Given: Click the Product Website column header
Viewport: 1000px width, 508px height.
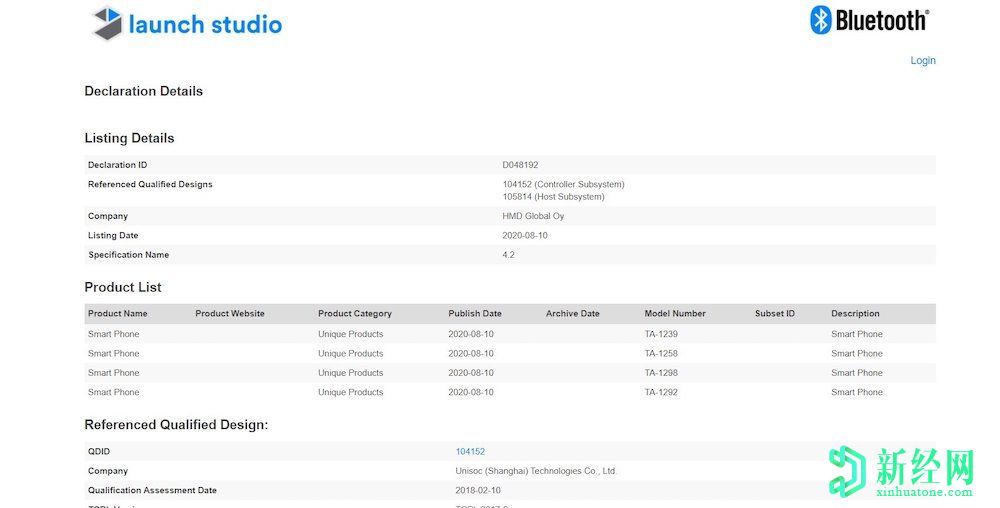Looking at the screenshot, I should tap(230, 314).
